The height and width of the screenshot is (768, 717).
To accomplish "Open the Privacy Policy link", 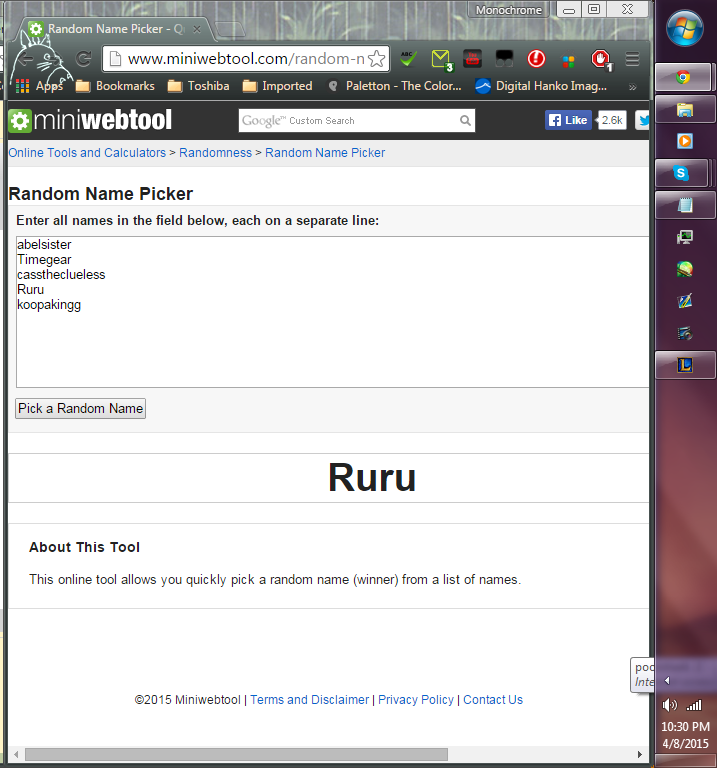I will tap(416, 700).
